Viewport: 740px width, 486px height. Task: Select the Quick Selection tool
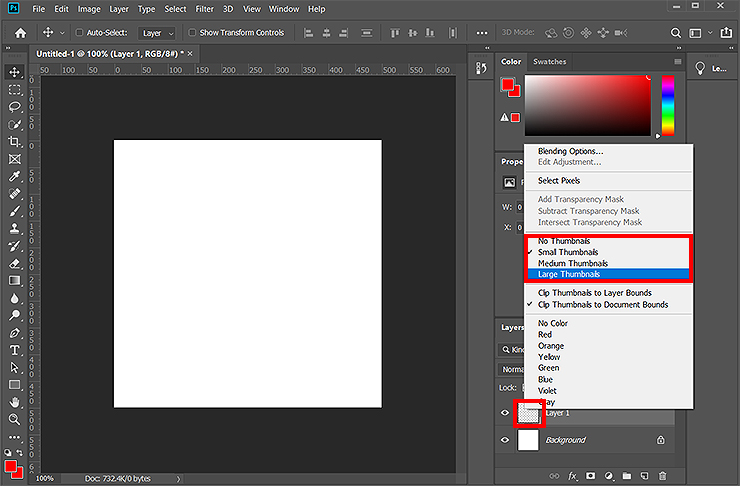coord(15,125)
